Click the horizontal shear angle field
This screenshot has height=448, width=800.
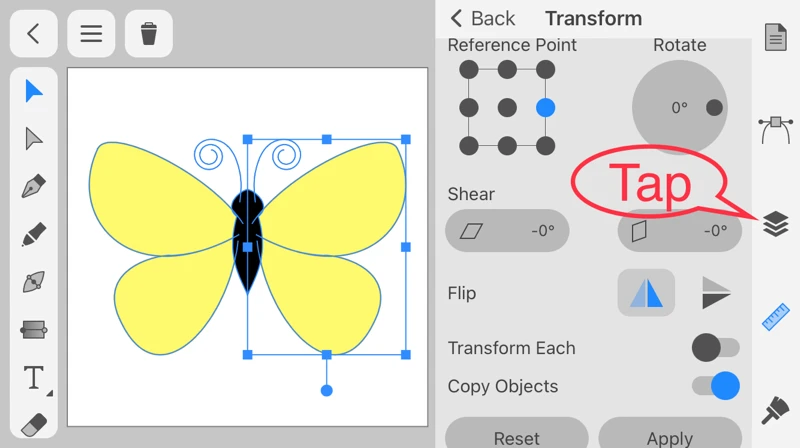click(507, 231)
